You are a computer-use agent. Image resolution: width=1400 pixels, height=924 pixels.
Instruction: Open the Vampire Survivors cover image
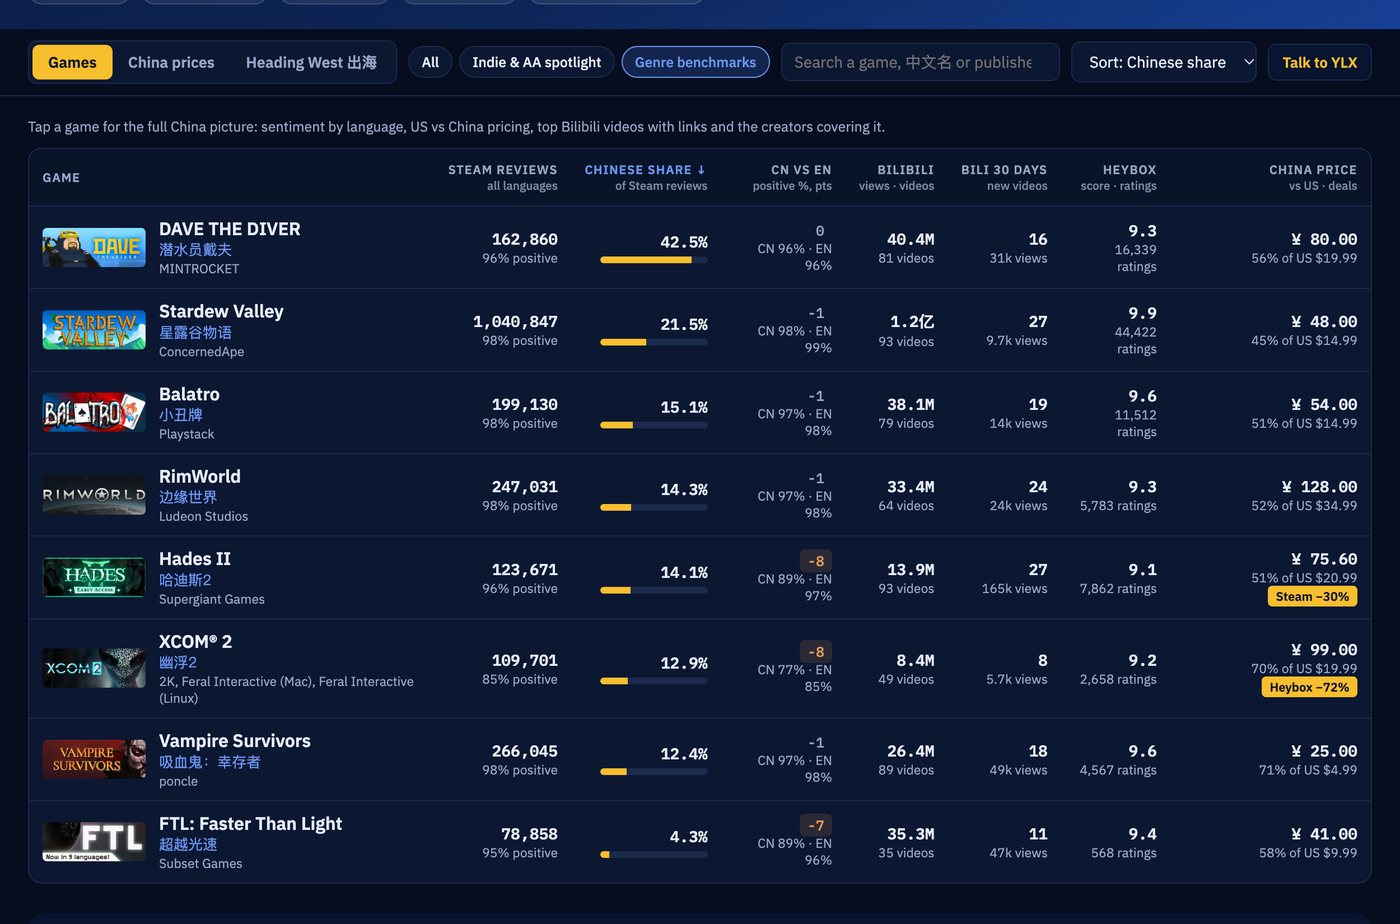(x=94, y=759)
